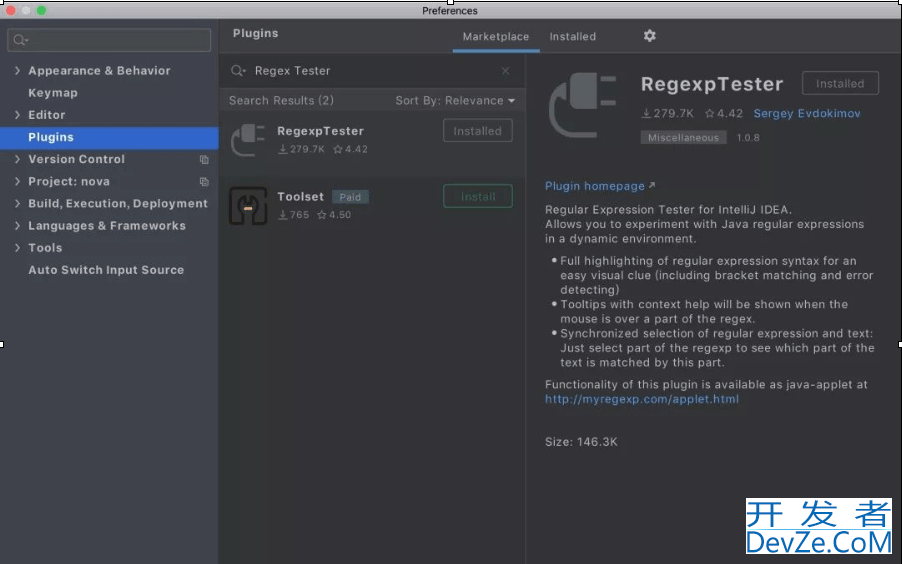Select the Toolset result title
The image size is (902, 564).
300,197
